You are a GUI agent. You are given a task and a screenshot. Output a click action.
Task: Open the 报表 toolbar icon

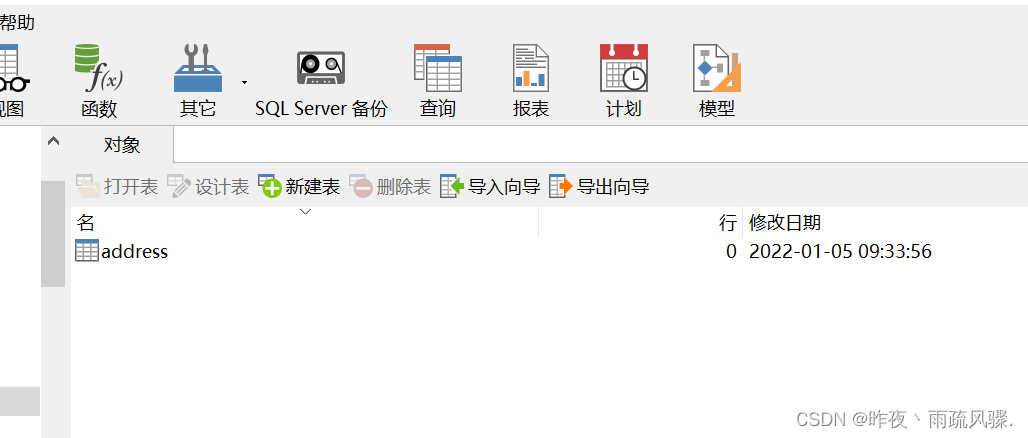point(530,81)
